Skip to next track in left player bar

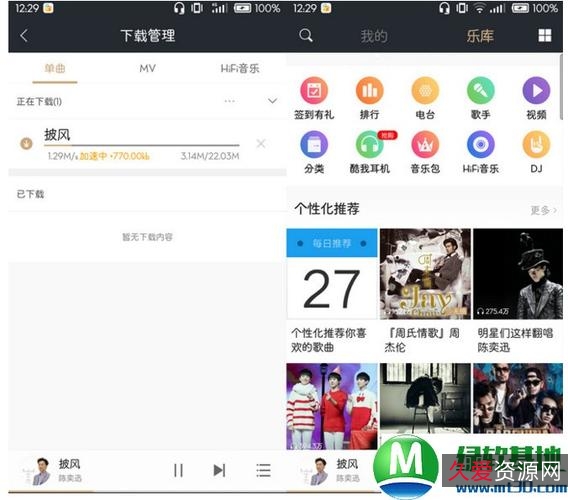[219, 470]
